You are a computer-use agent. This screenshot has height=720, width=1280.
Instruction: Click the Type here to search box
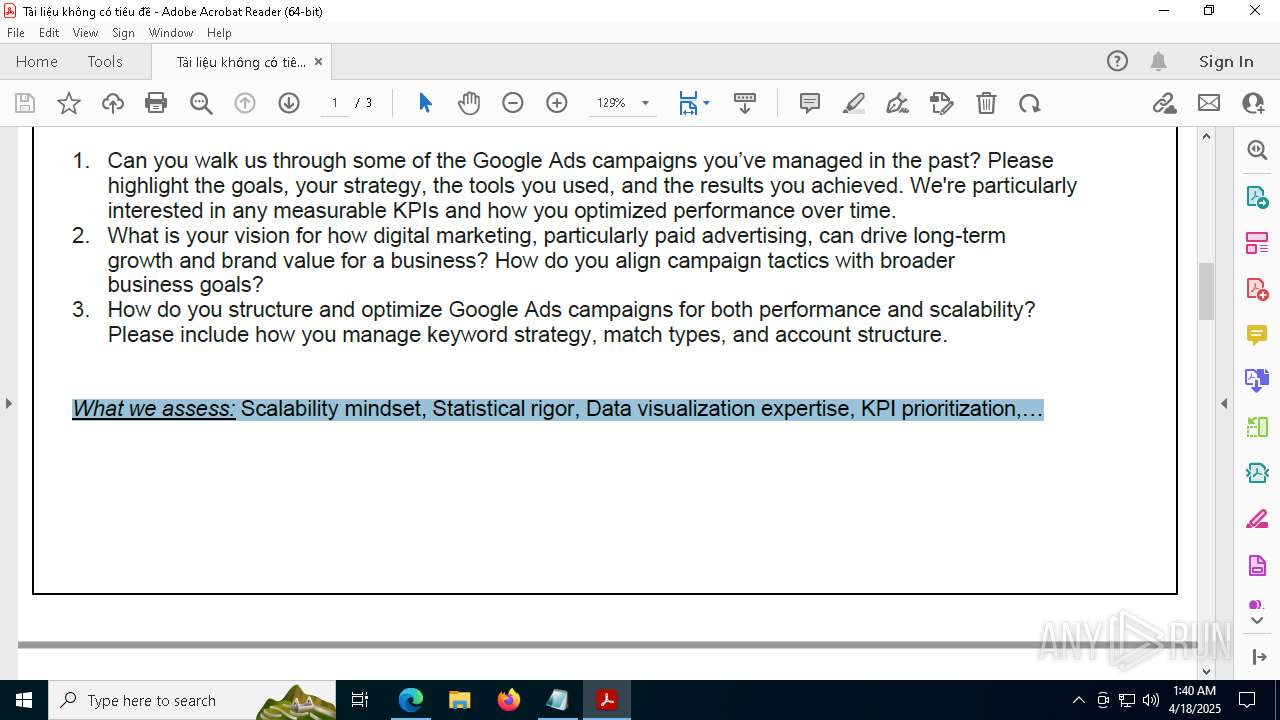(194, 700)
